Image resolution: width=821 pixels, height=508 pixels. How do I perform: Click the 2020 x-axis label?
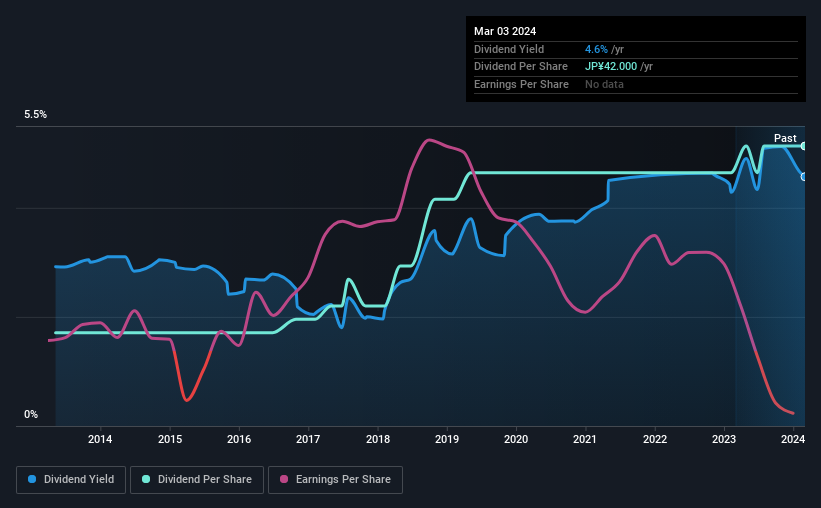click(x=516, y=439)
